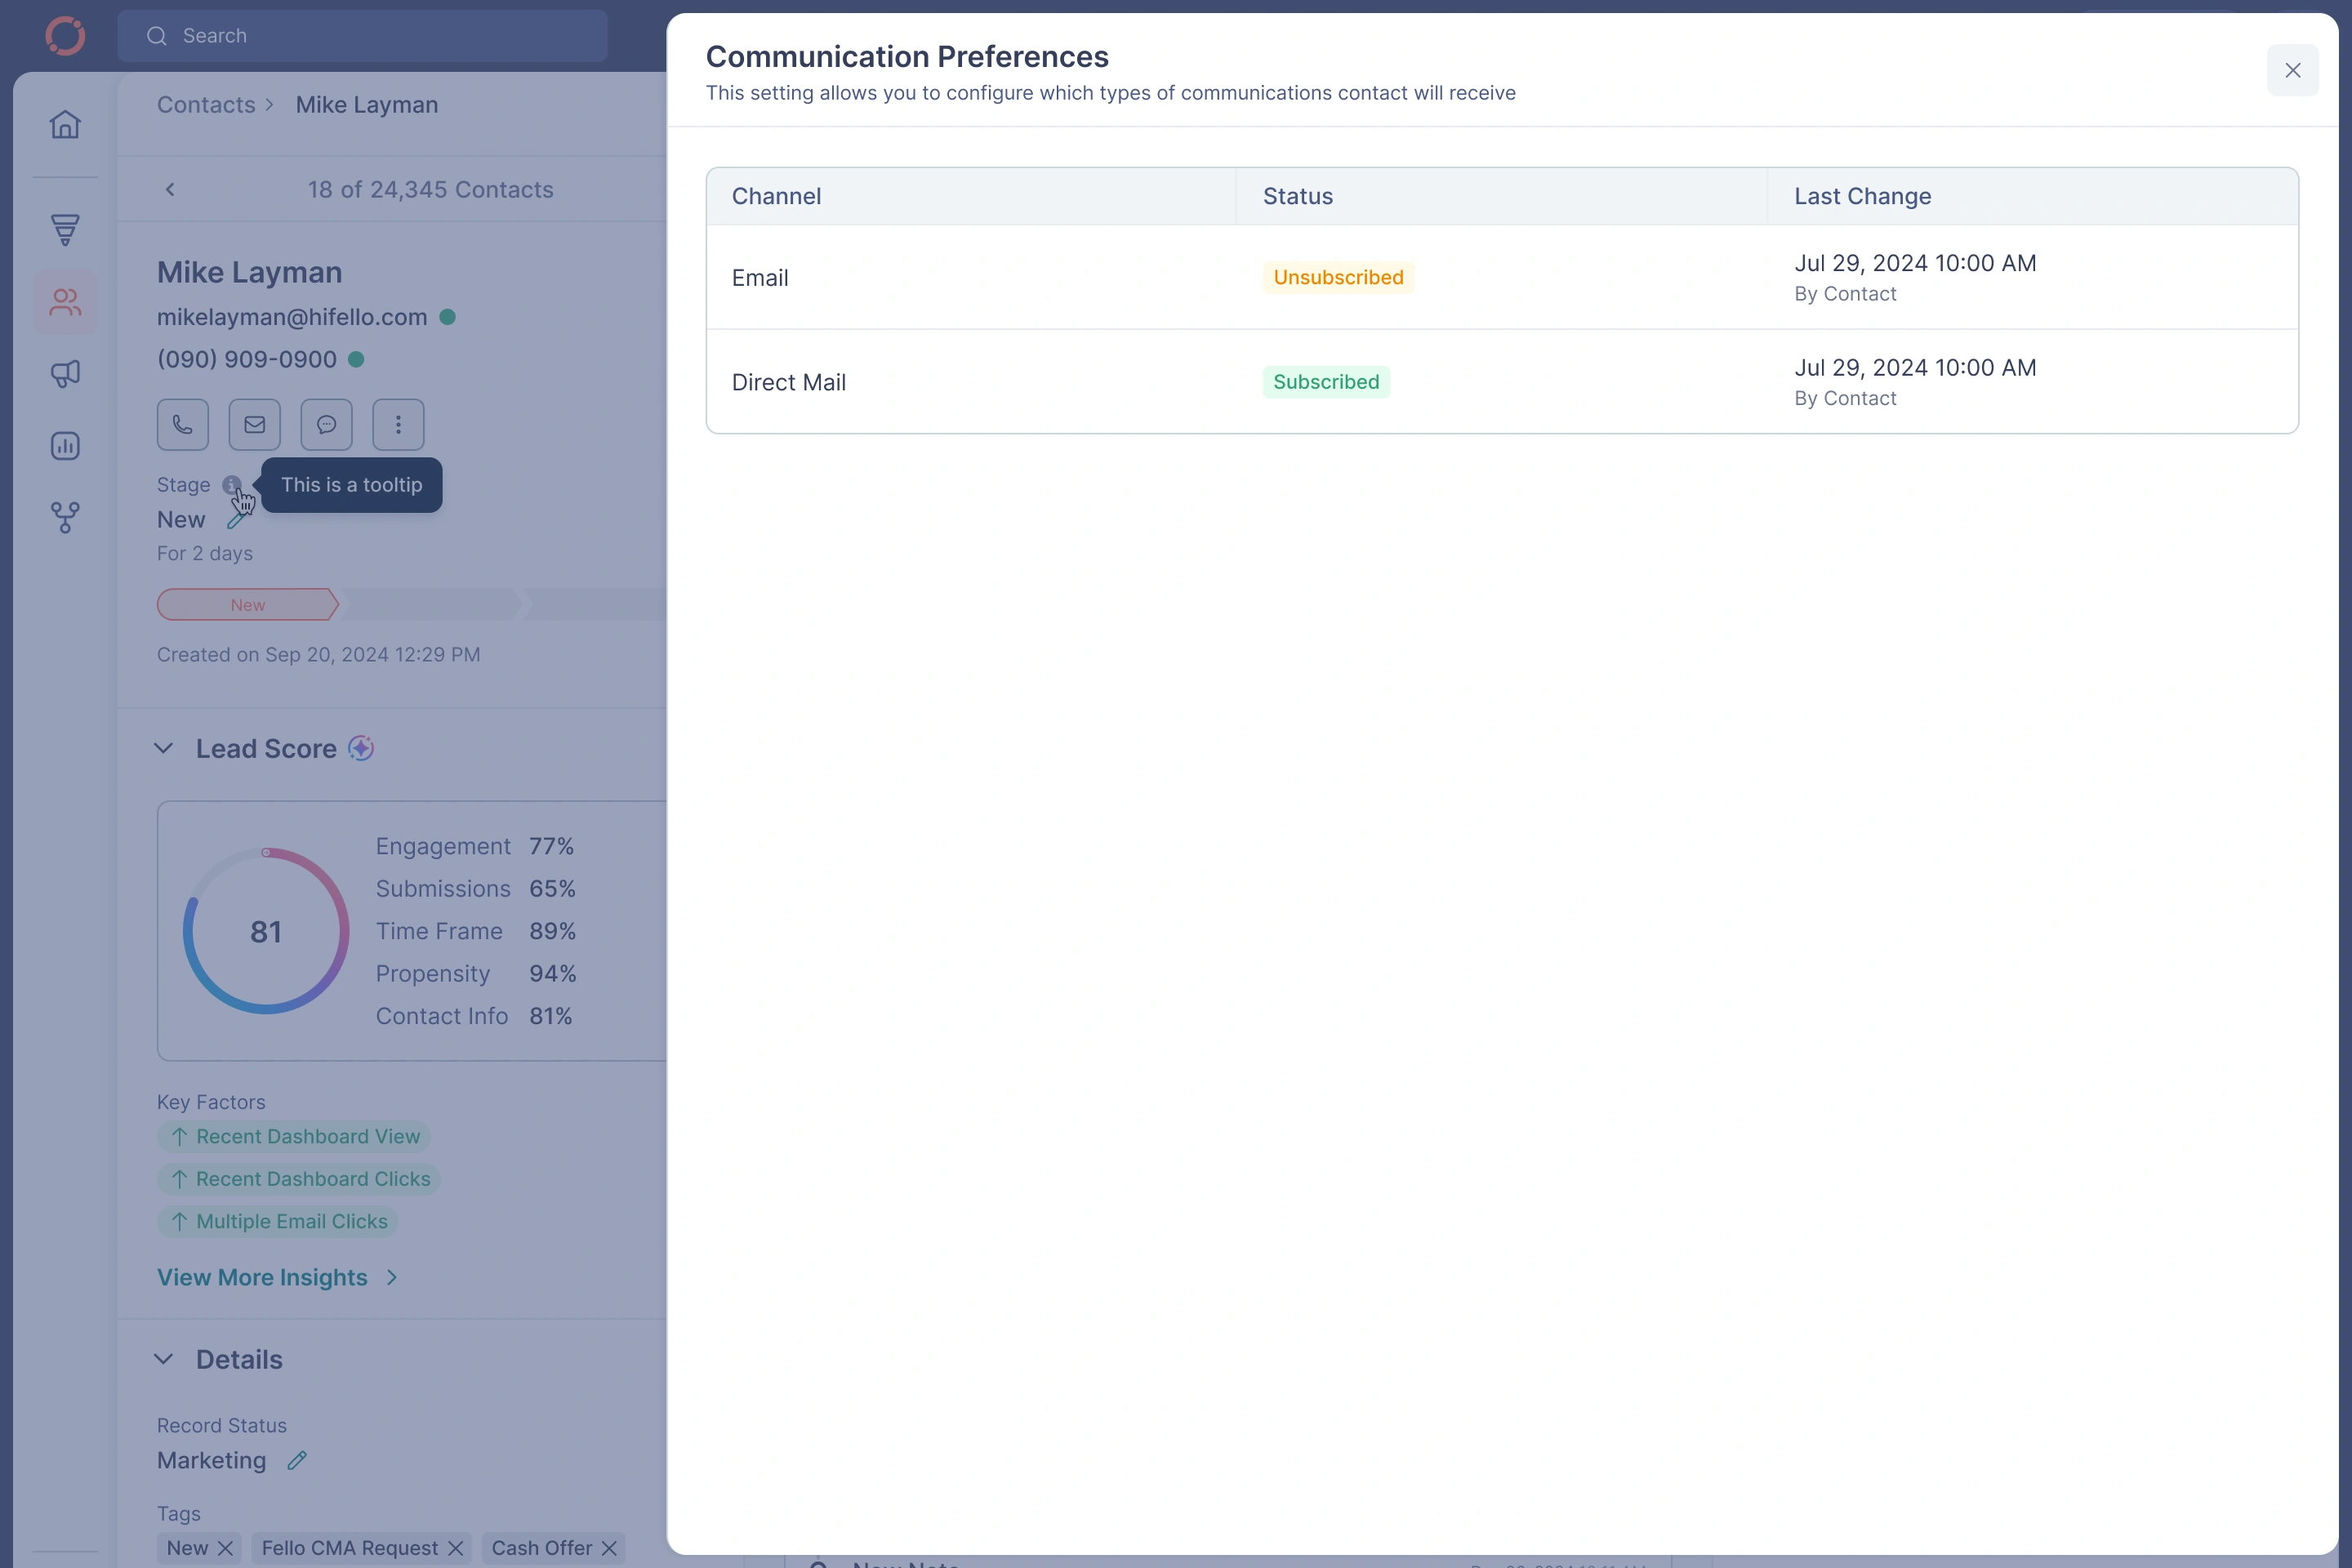Click the New stage progress step
Image resolution: width=2352 pixels, height=1568 pixels.
click(248, 605)
